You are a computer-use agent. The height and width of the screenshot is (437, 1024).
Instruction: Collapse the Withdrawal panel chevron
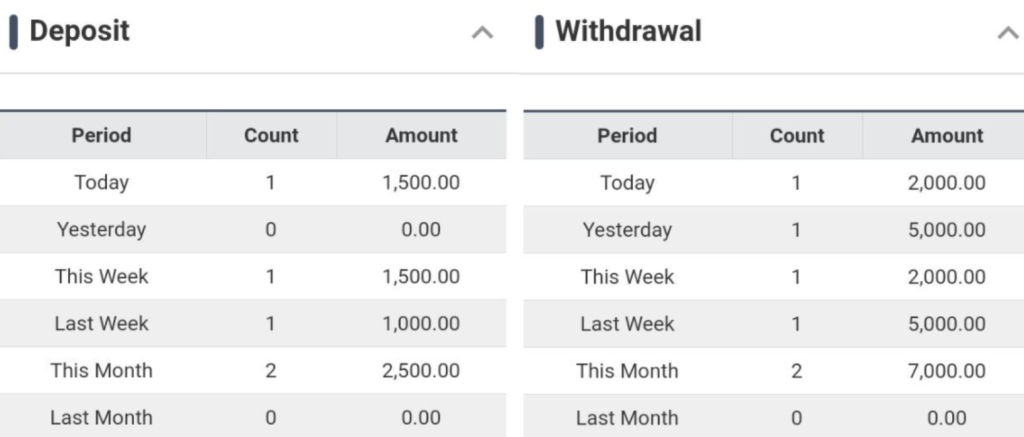point(1007,33)
